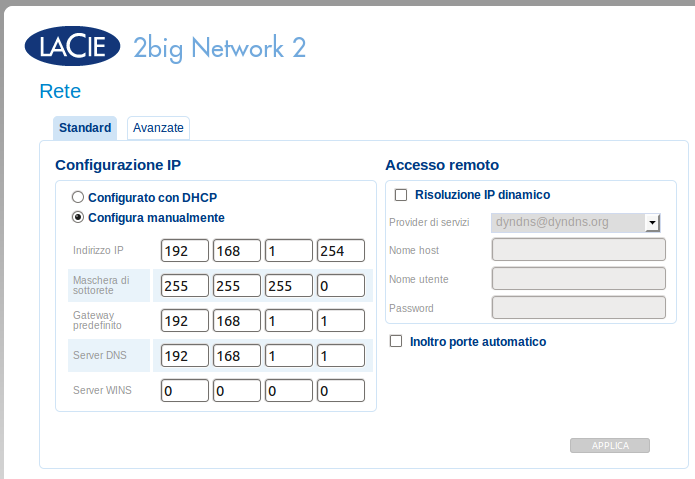Click first octet of Maschera di sottorete

coord(184,286)
